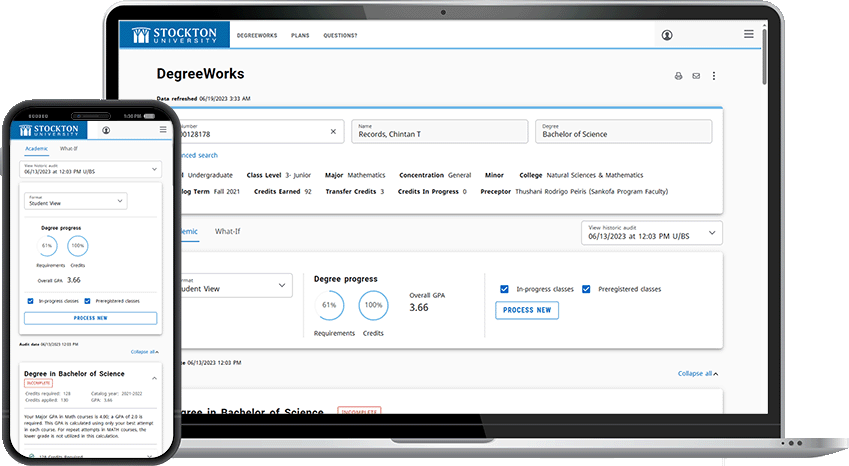This screenshot has width=849, height=466.
Task: Click the Fall 2021 catalog term text
Action: pyautogui.click(x=226, y=192)
